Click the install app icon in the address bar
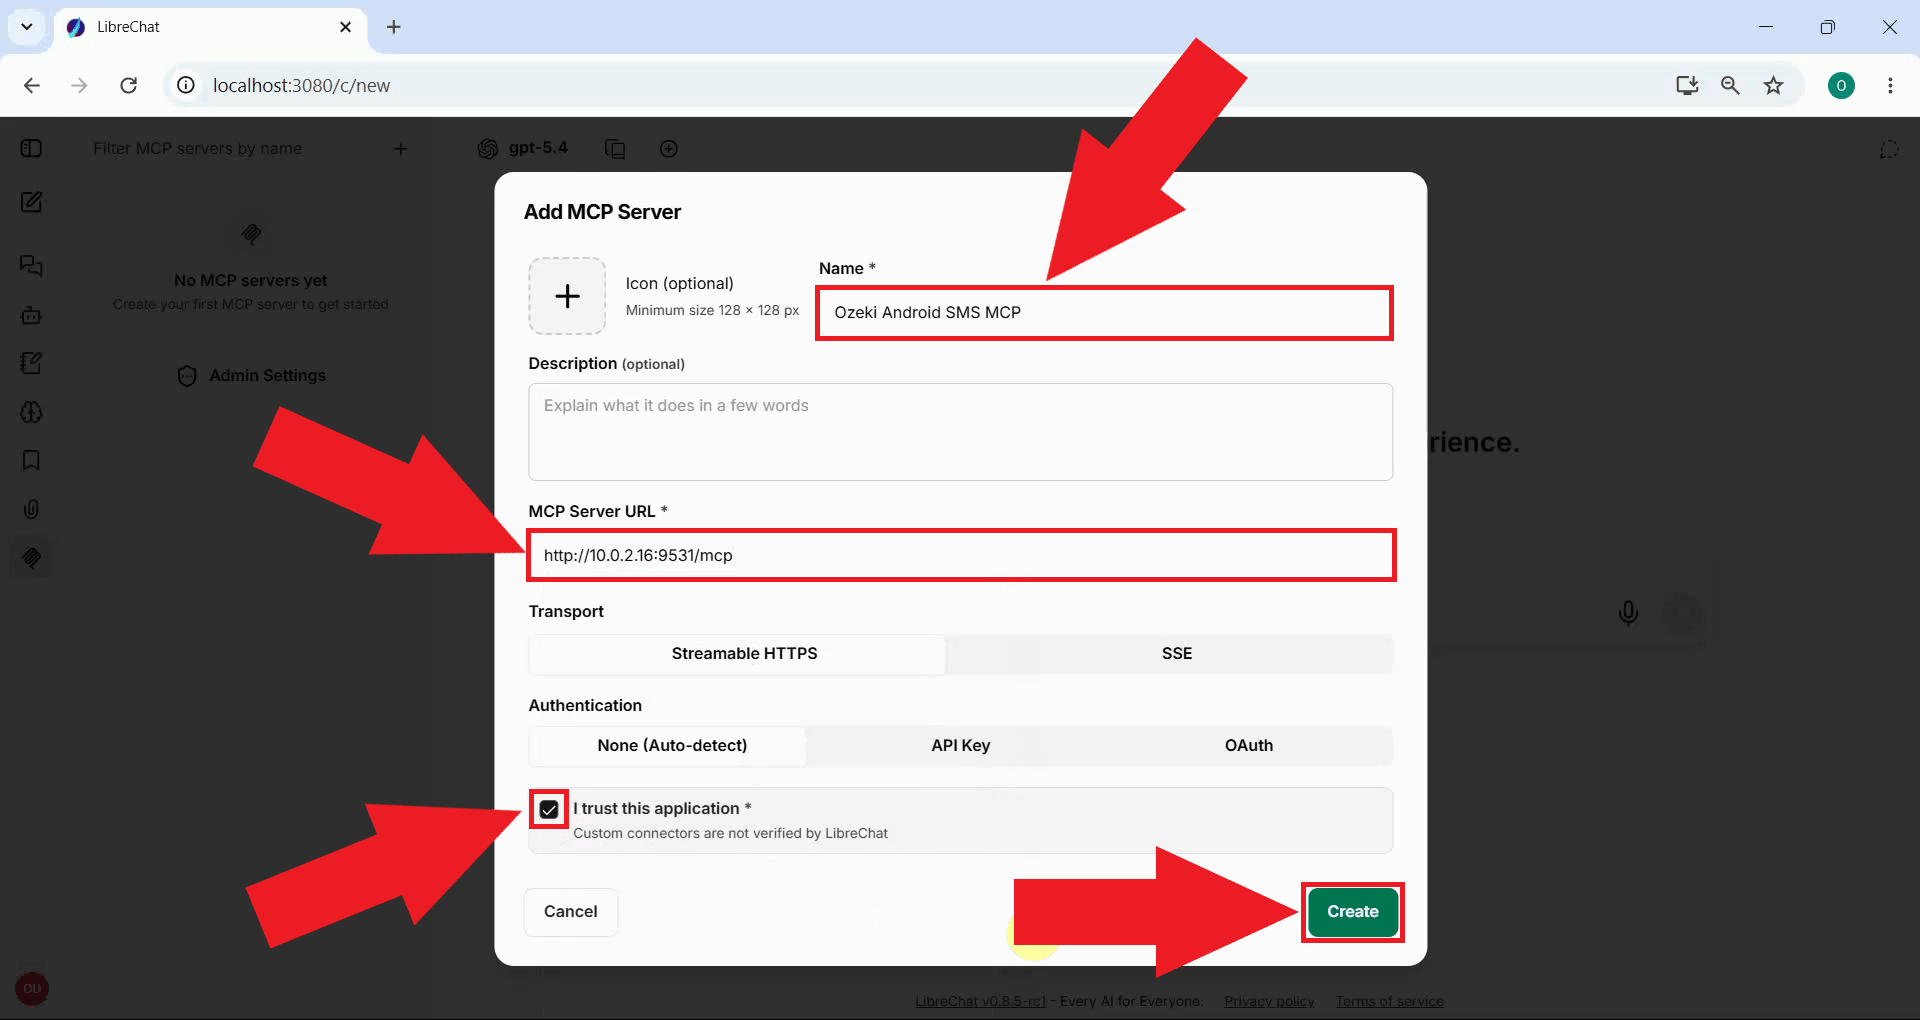Image resolution: width=1920 pixels, height=1020 pixels. click(x=1687, y=85)
